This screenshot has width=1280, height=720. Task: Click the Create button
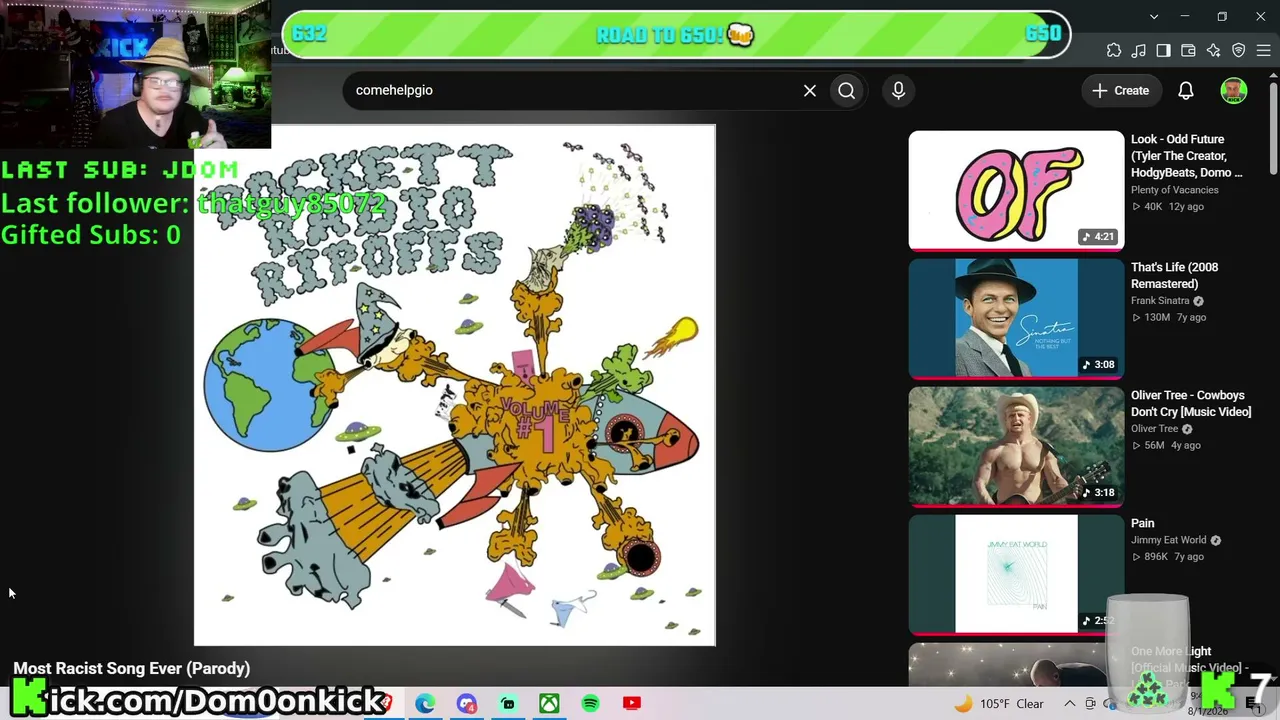pyautogui.click(x=1121, y=90)
